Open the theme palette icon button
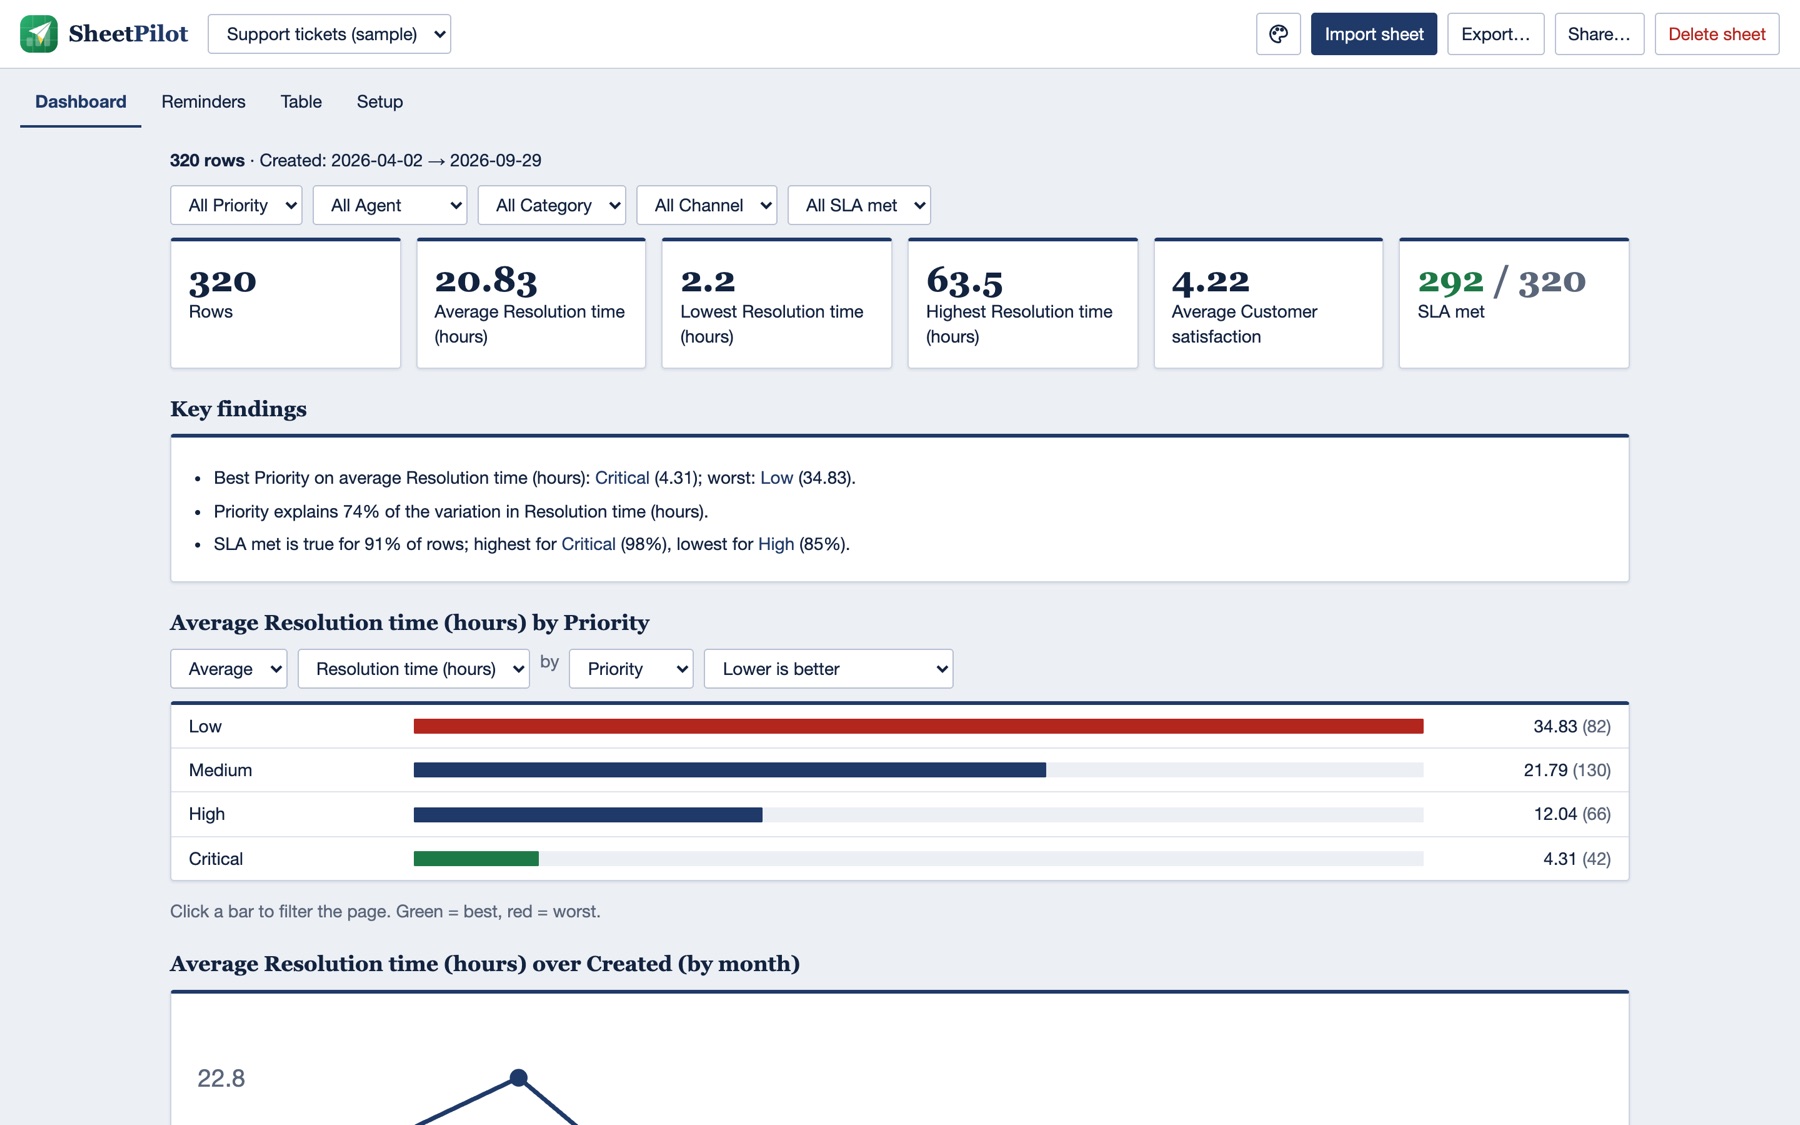The width and height of the screenshot is (1800, 1125). tap(1278, 34)
